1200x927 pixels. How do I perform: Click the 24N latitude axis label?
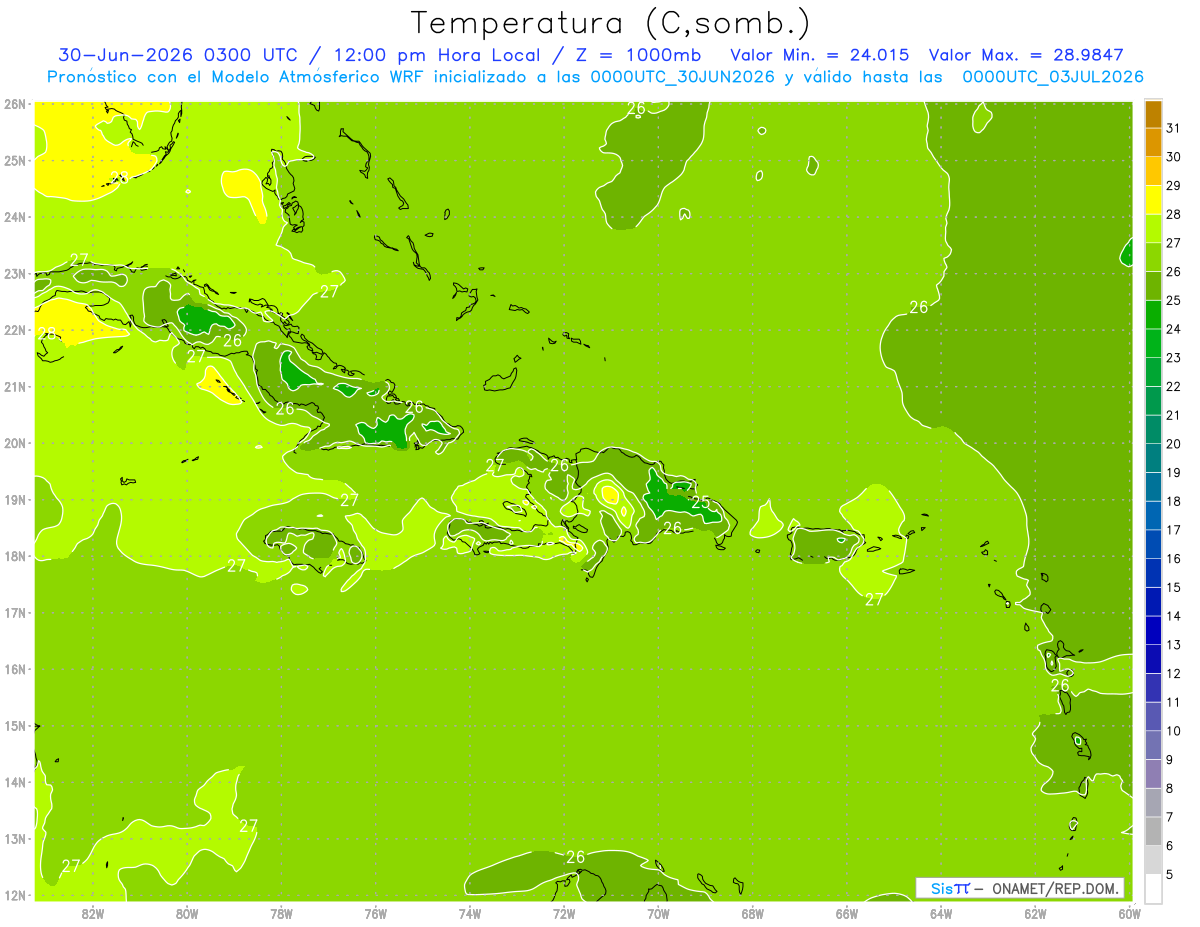click(x=15, y=217)
